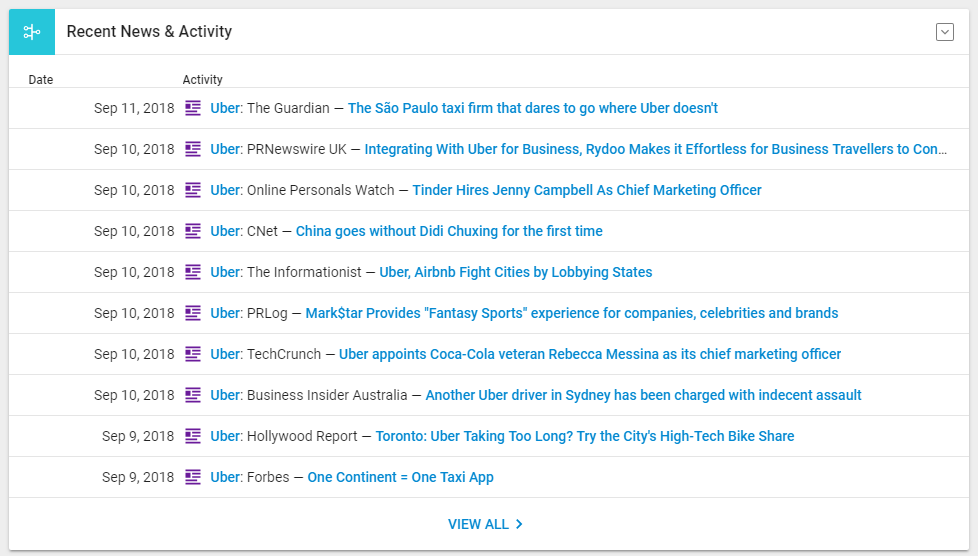Click news icon beside PRLog article

(193, 313)
